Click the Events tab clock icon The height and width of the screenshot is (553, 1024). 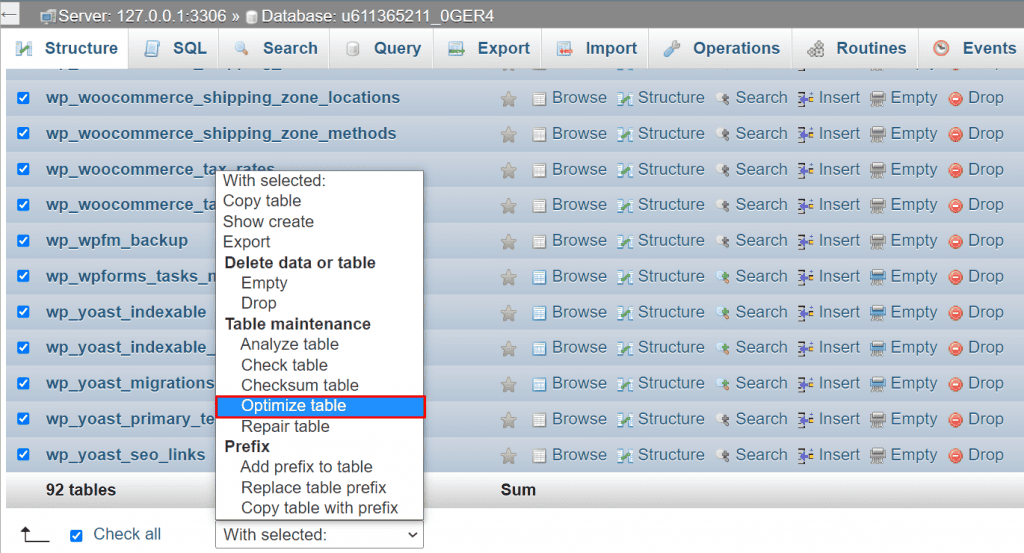941,48
